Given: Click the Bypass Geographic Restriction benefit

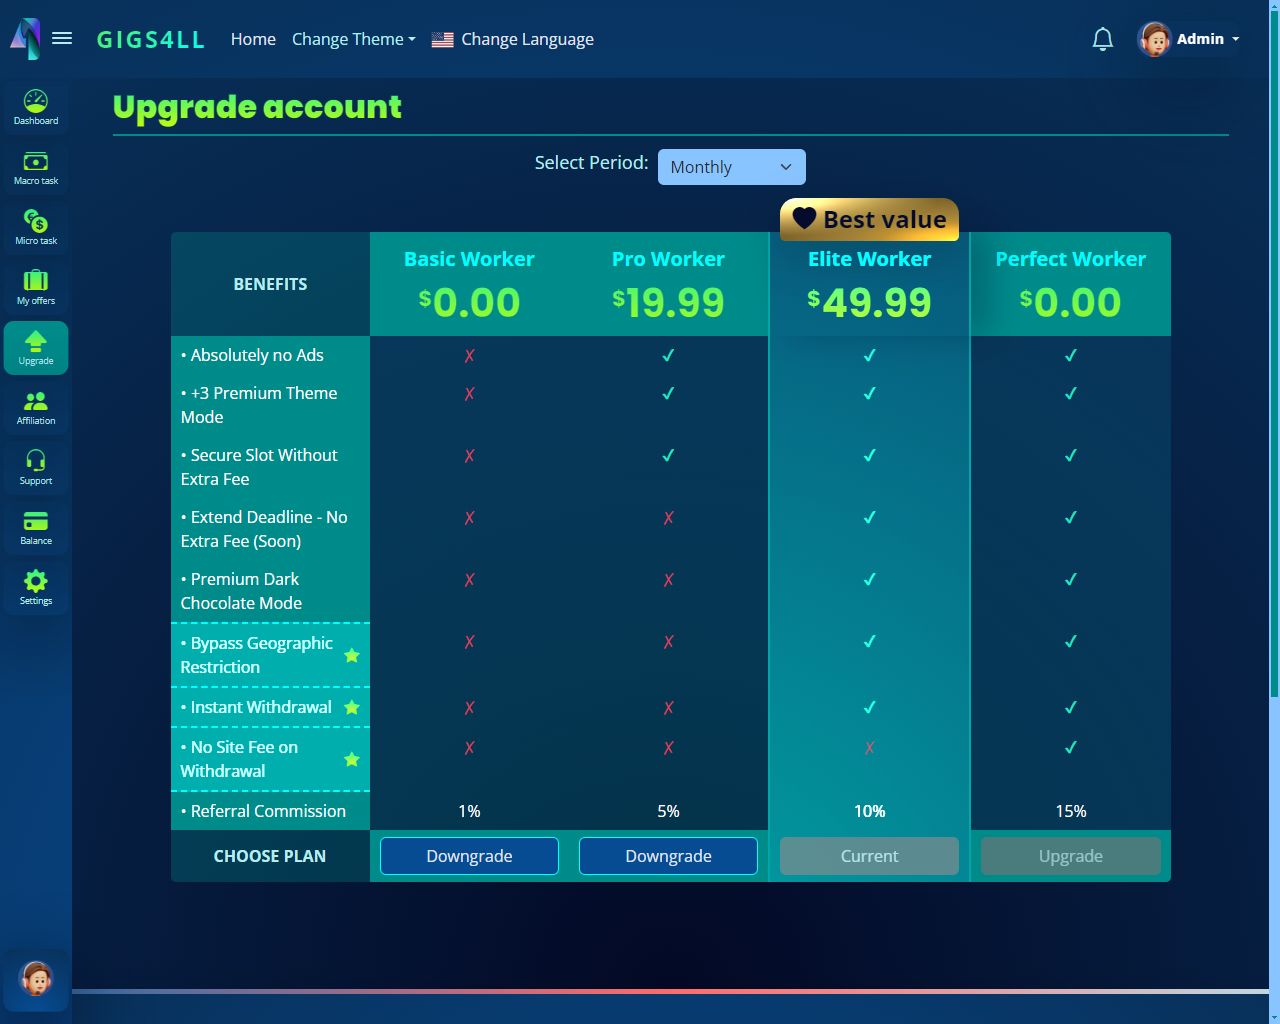Looking at the screenshot, I should click(x=257, y=655).
